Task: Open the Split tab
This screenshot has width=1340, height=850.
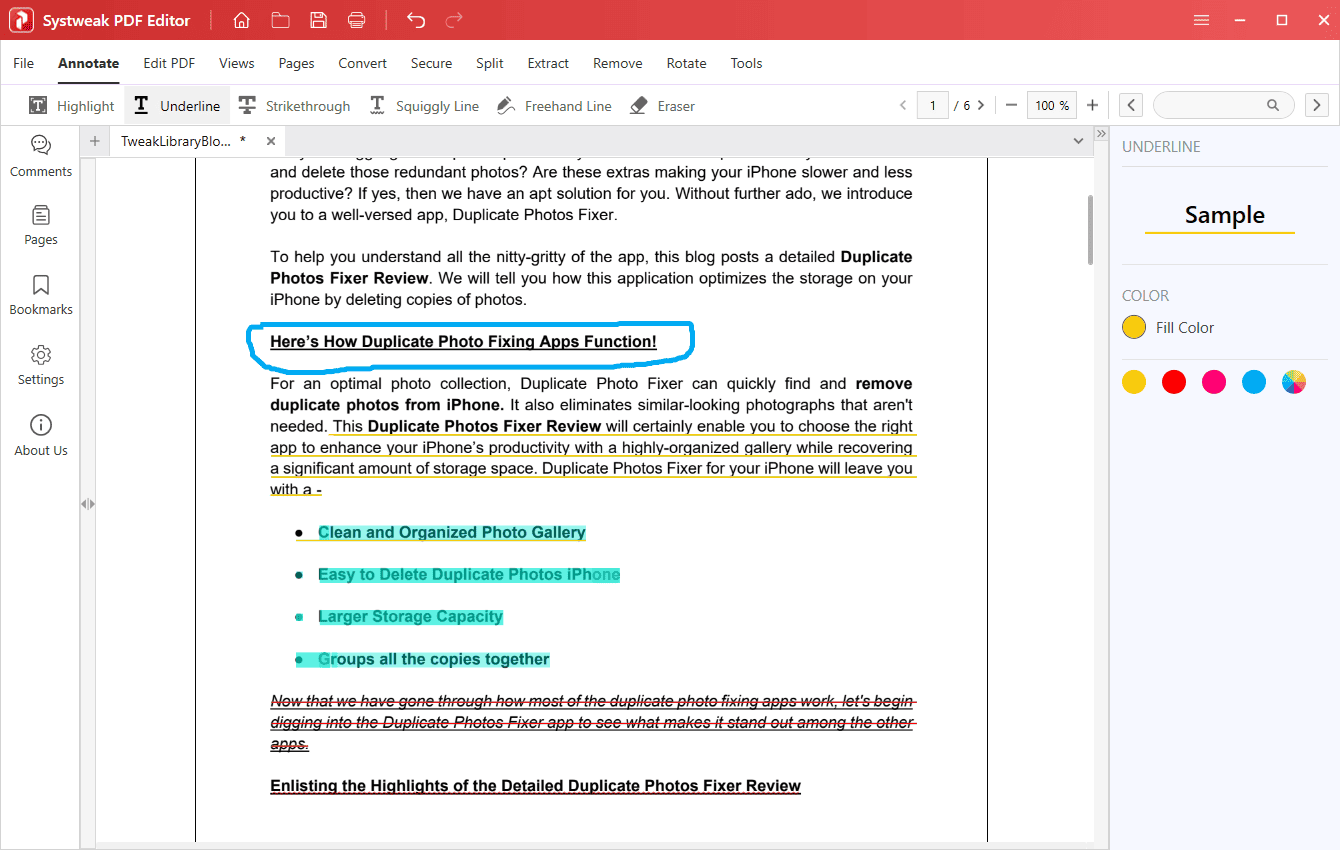Action: pyautogui.click(x=490, y=63)
